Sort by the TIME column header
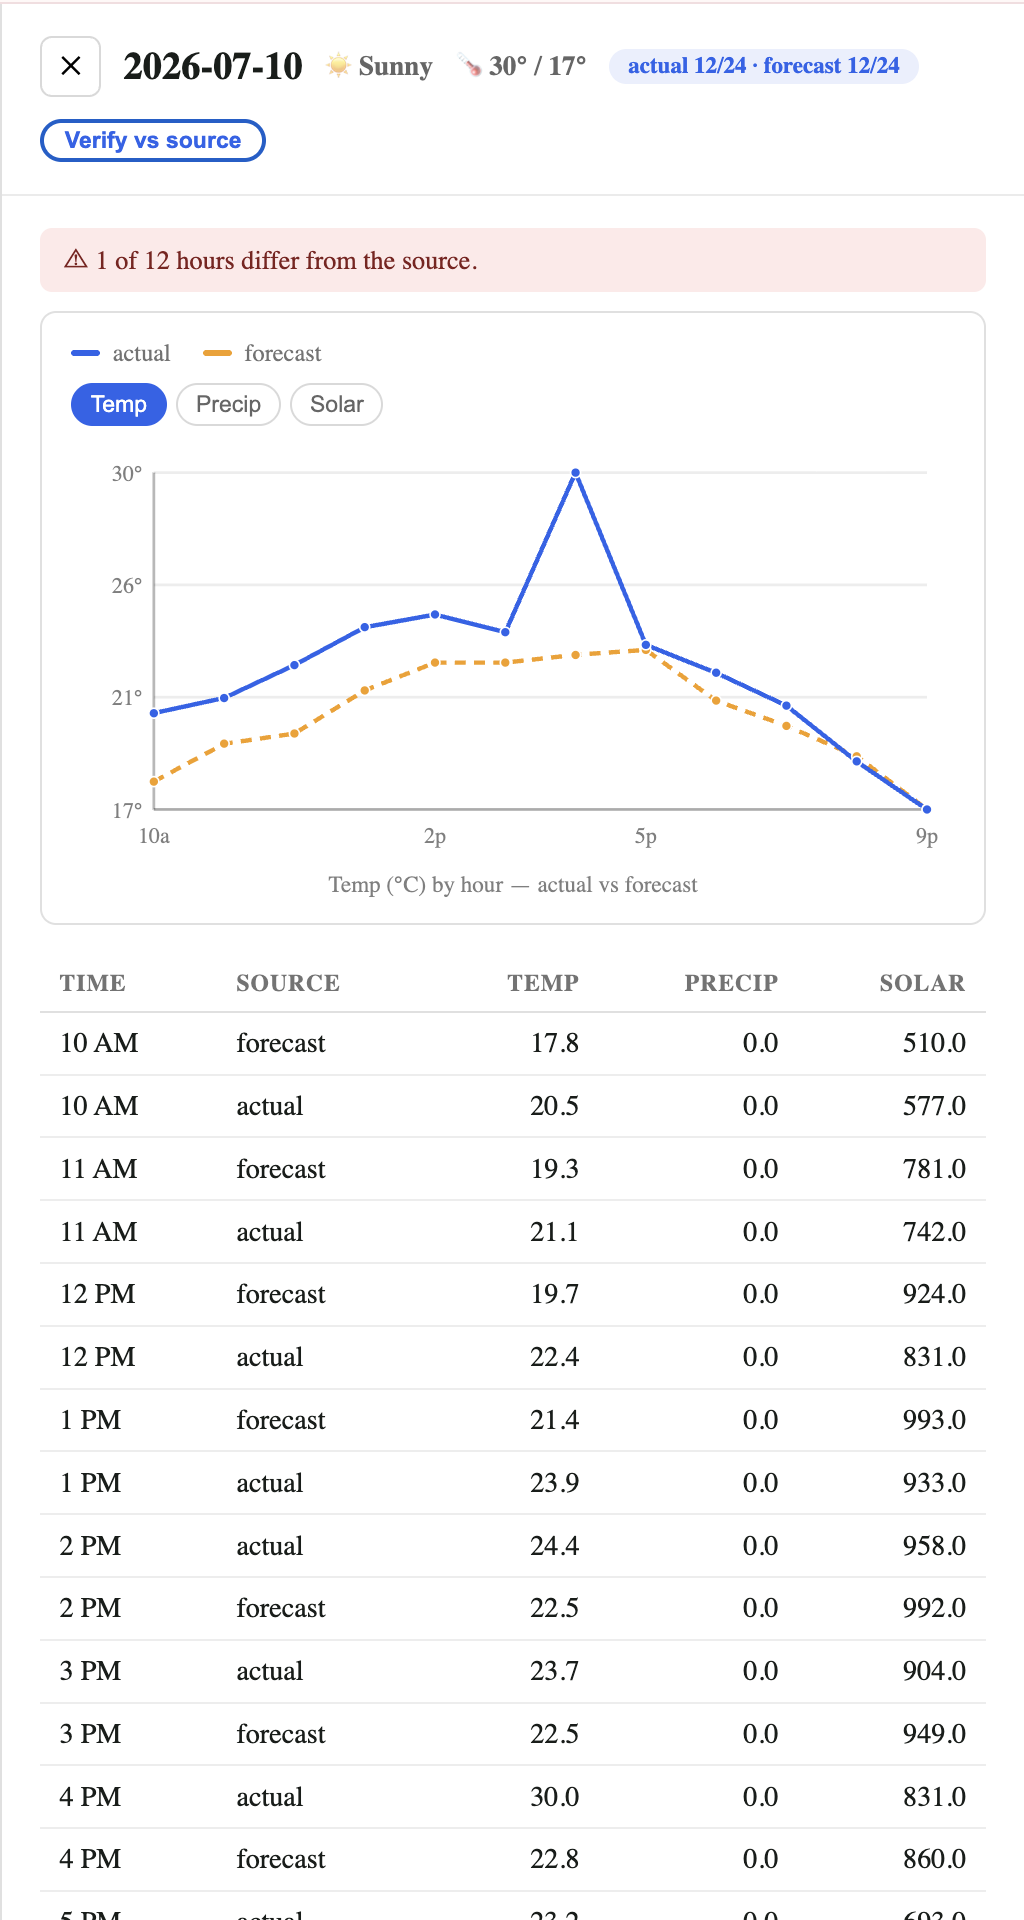The height and width of the screenshot is (1920, 1024). coord(93,983)
